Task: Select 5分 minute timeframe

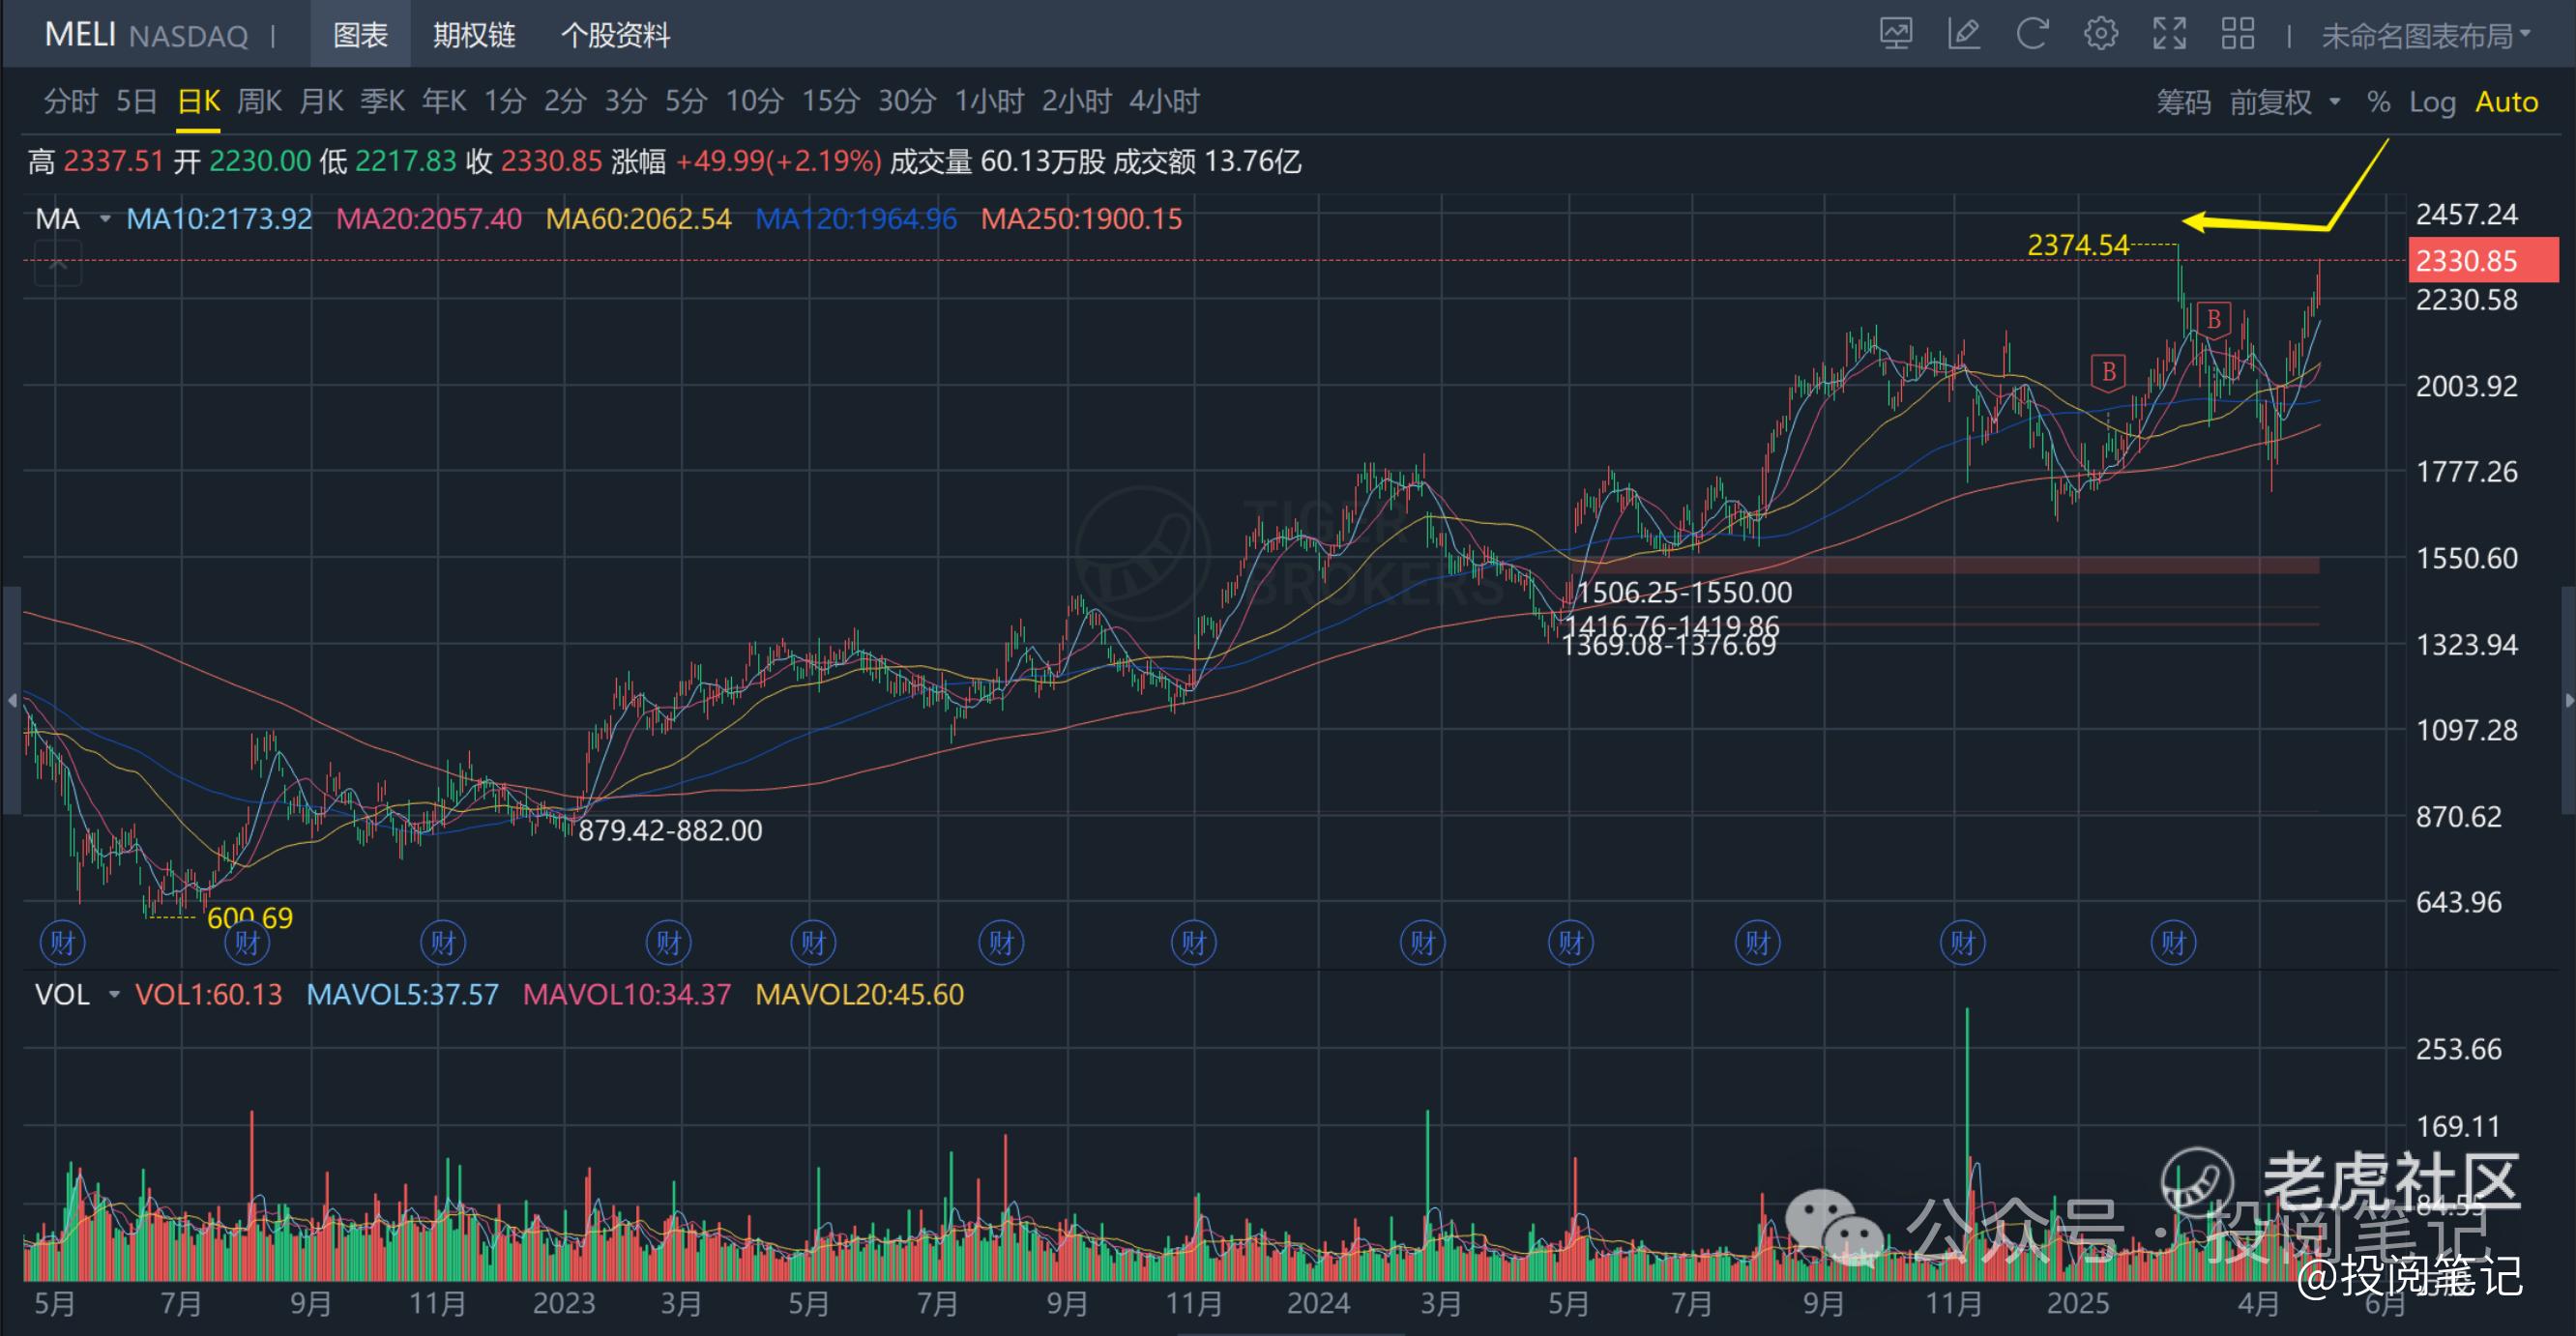Action: coord(686,101)
